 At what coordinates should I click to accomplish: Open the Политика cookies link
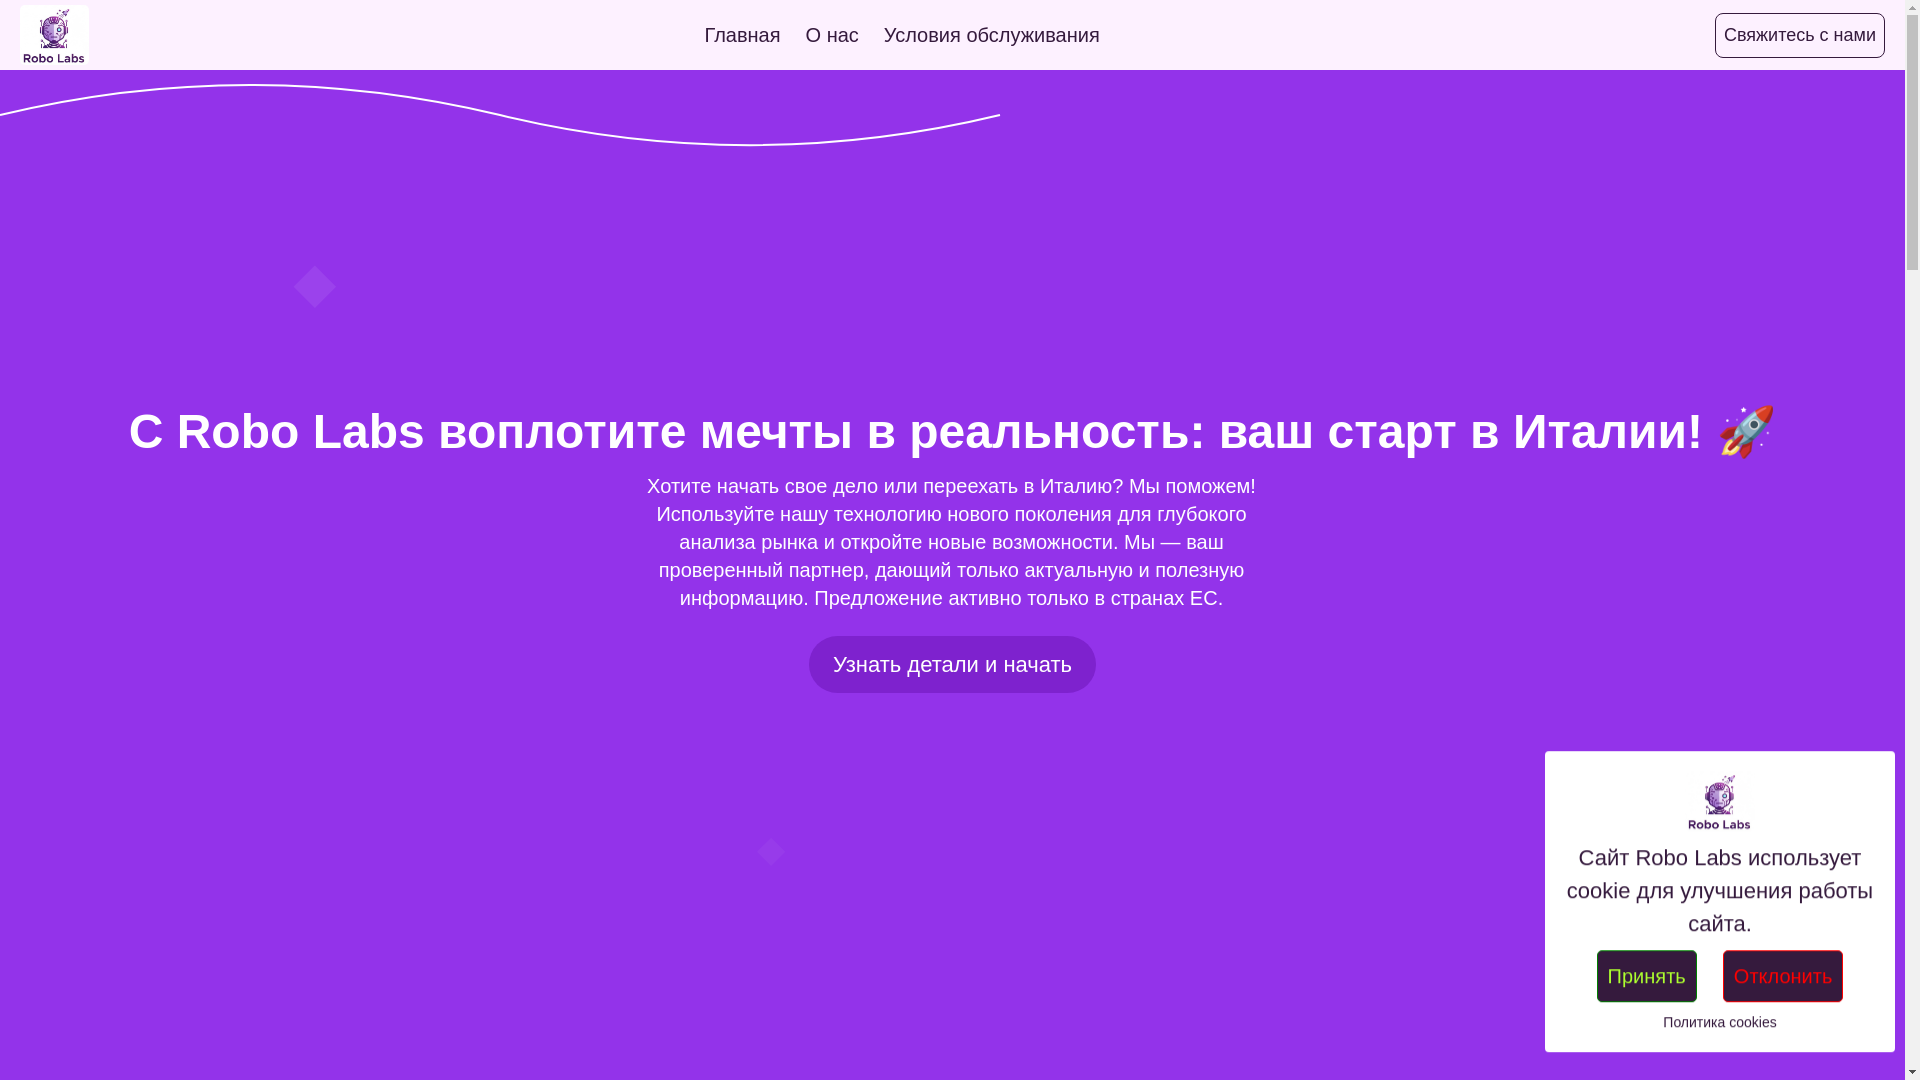click(1719, 1022)
